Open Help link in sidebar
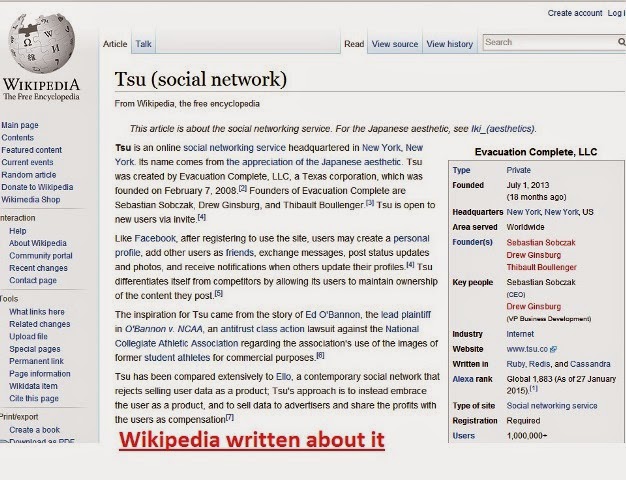This screenshot has width=626, height=480. (18, 231)
